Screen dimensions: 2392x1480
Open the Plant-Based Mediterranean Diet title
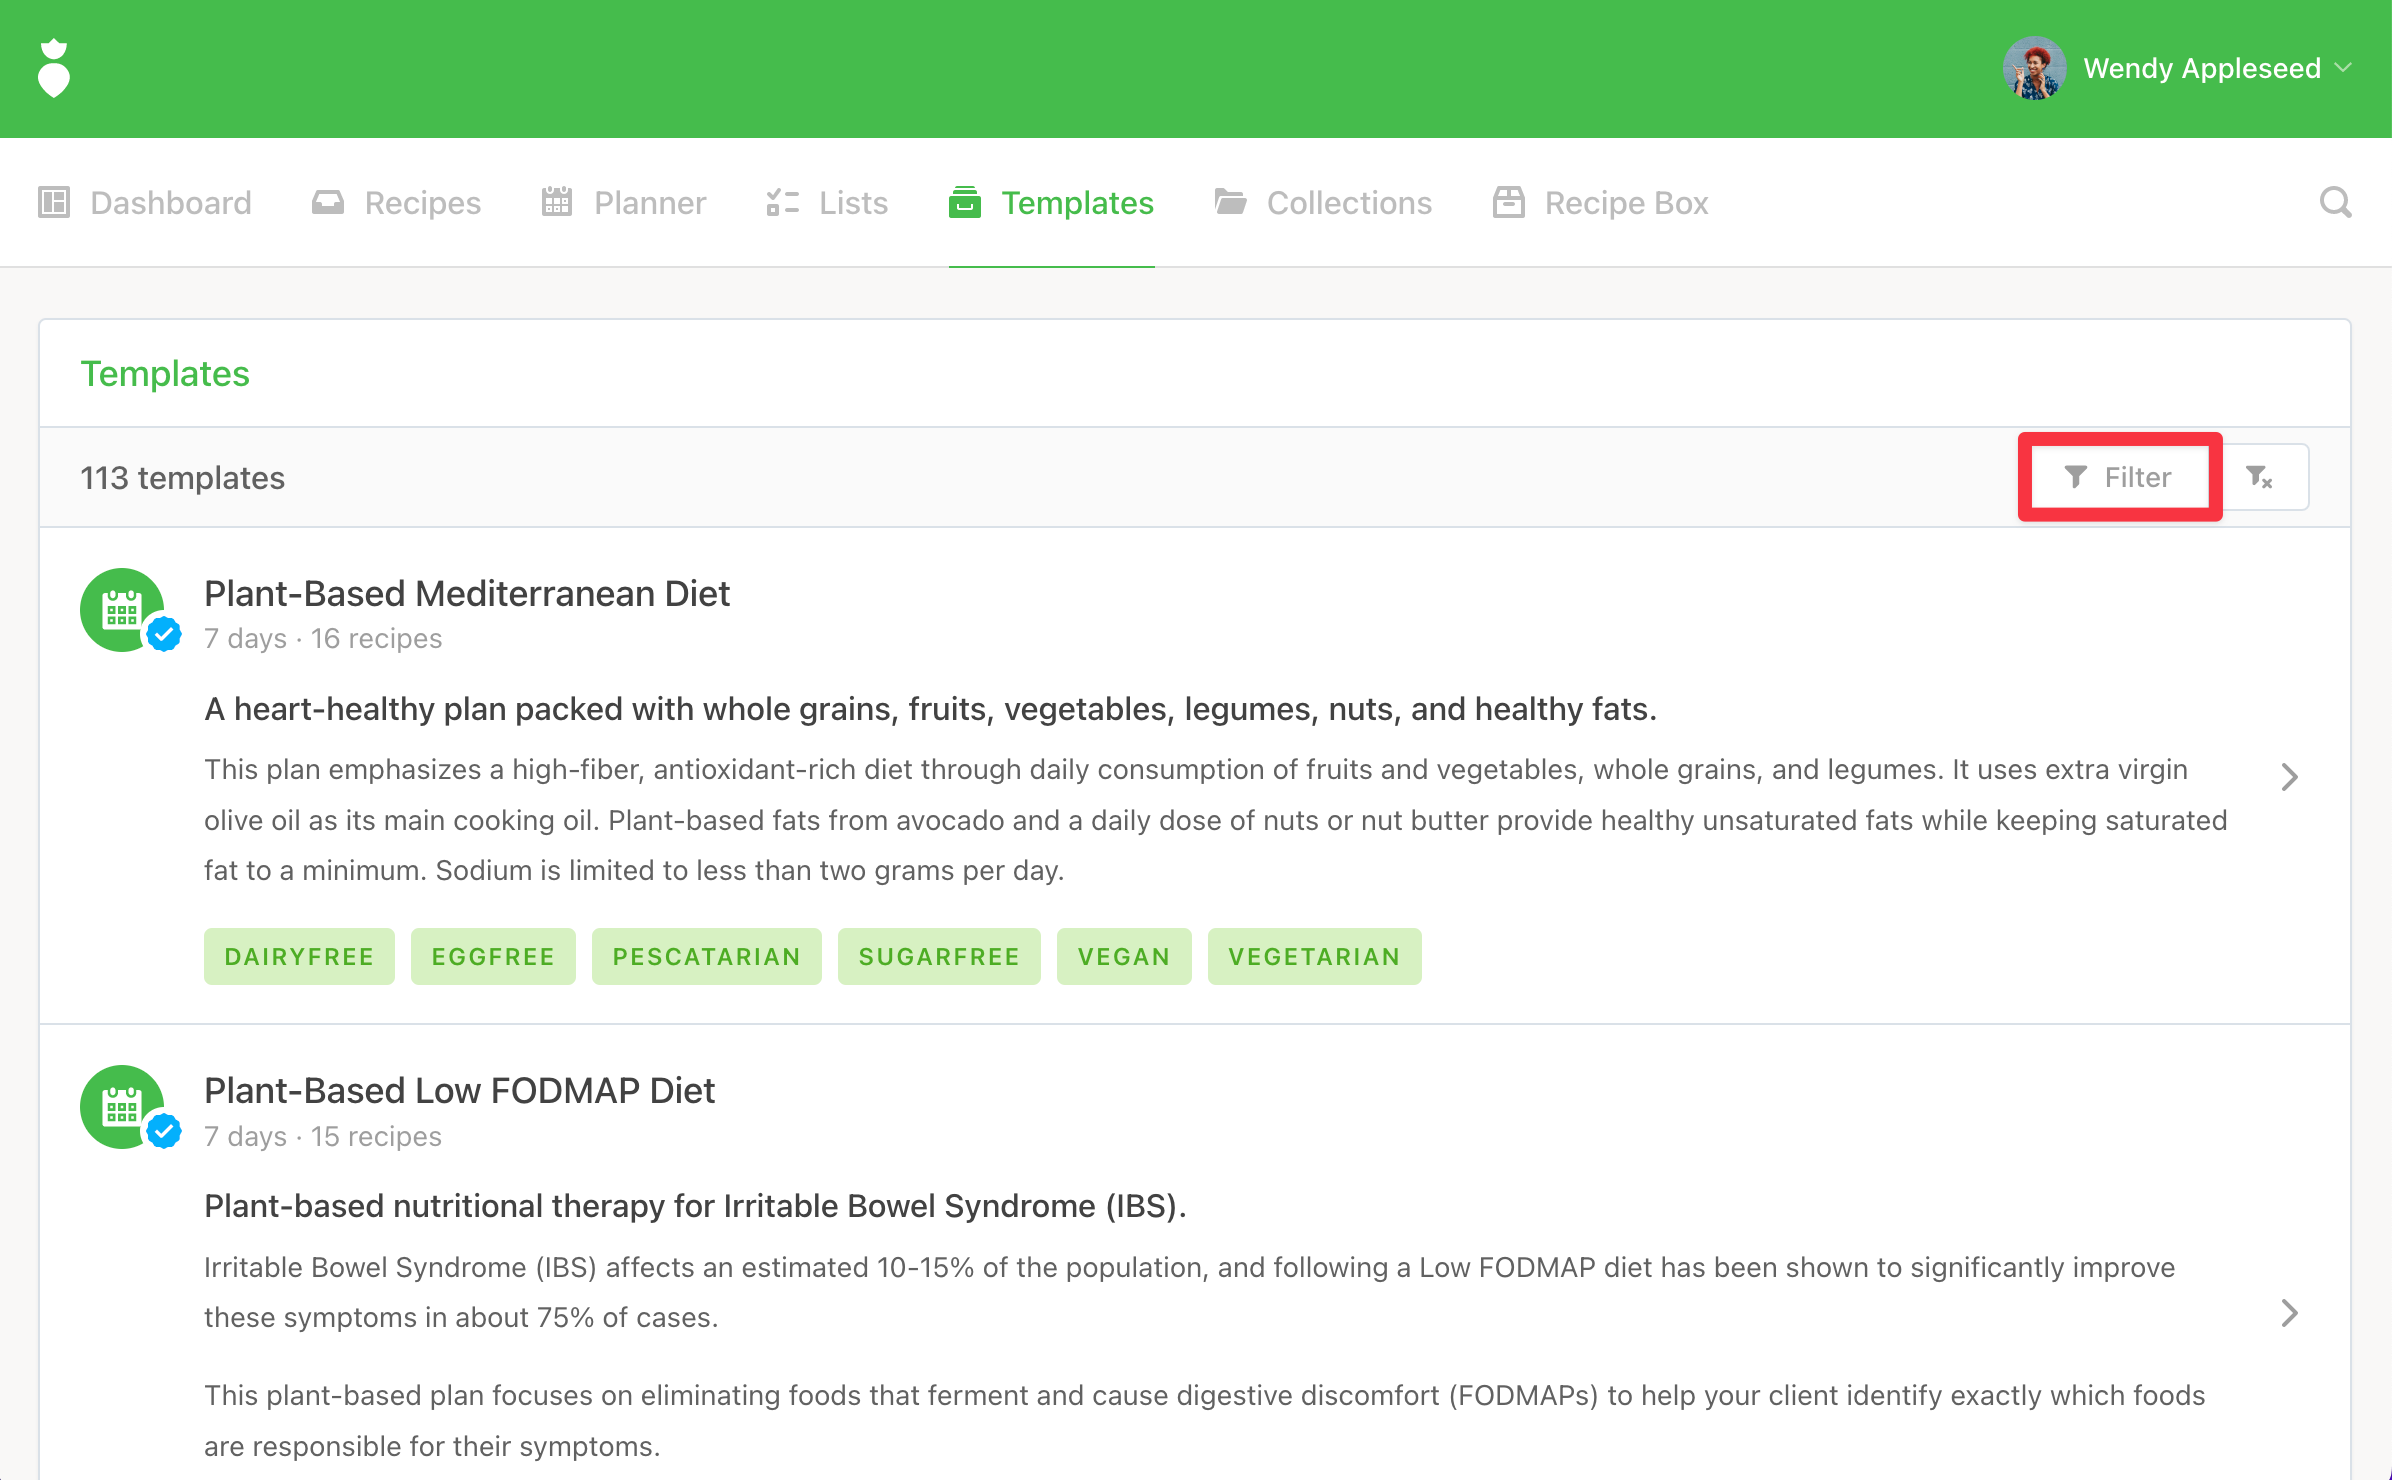pos(467,594)
